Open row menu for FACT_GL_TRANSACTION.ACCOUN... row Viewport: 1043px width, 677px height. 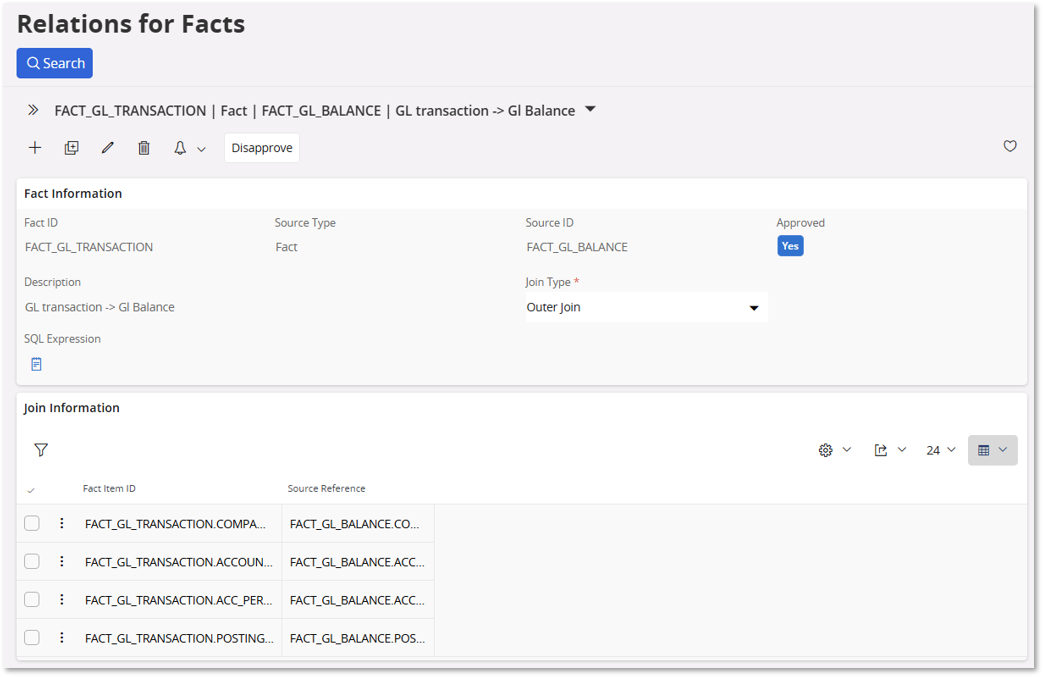pyautogui.click(x=62, y=561)
